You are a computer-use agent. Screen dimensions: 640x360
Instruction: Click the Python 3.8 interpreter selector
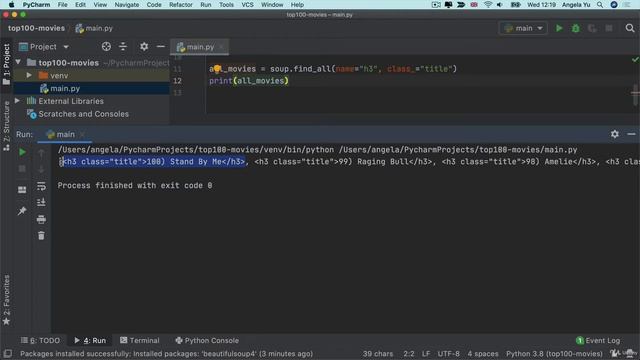tap(554, 354)
